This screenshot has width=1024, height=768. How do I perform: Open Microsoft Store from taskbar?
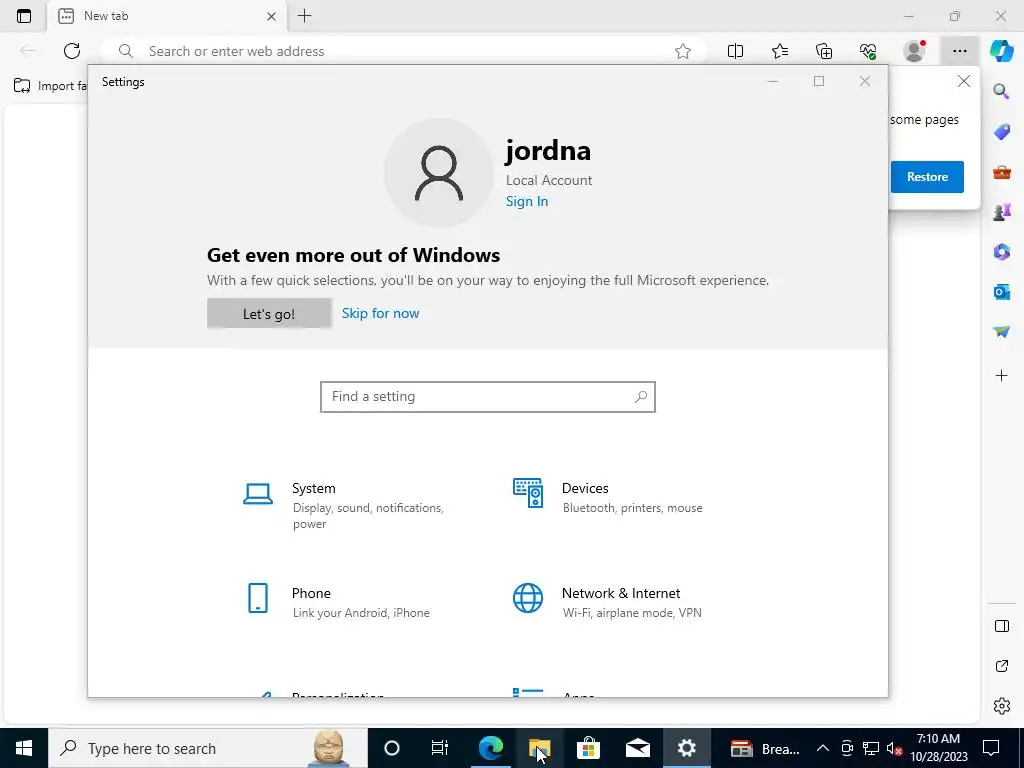coord(588,748)
